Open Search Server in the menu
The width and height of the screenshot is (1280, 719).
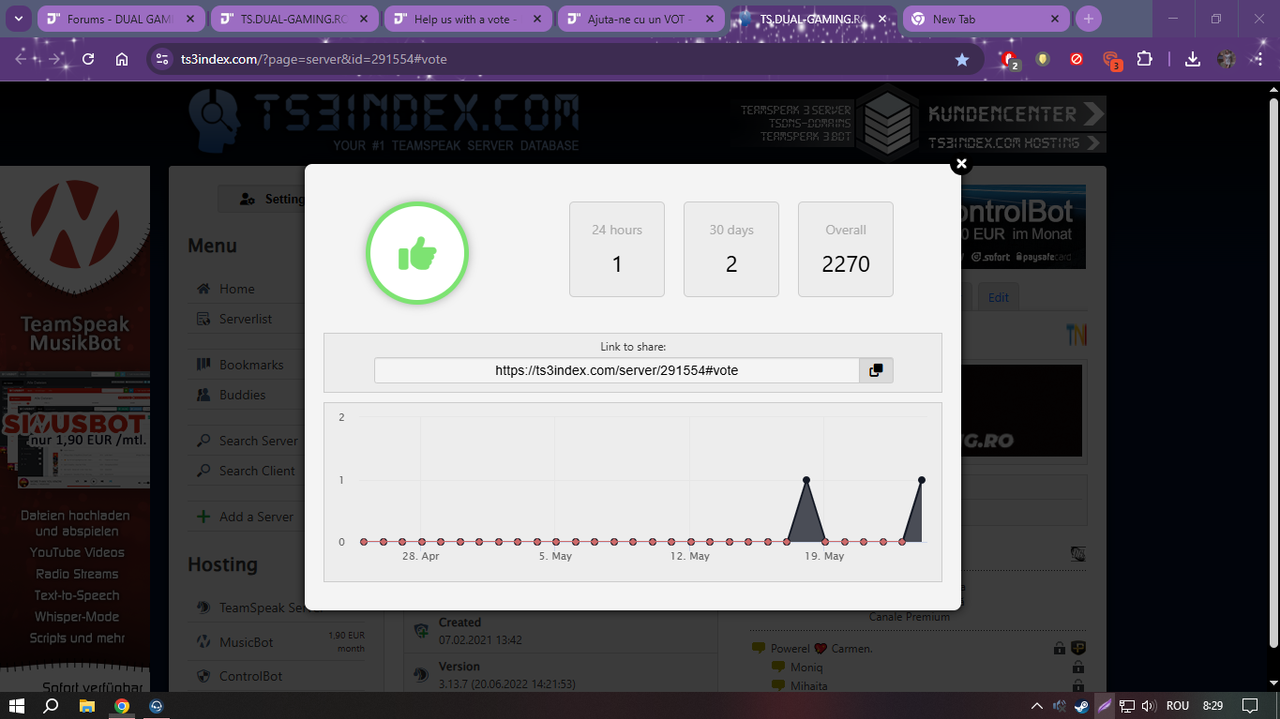point(258,441)
